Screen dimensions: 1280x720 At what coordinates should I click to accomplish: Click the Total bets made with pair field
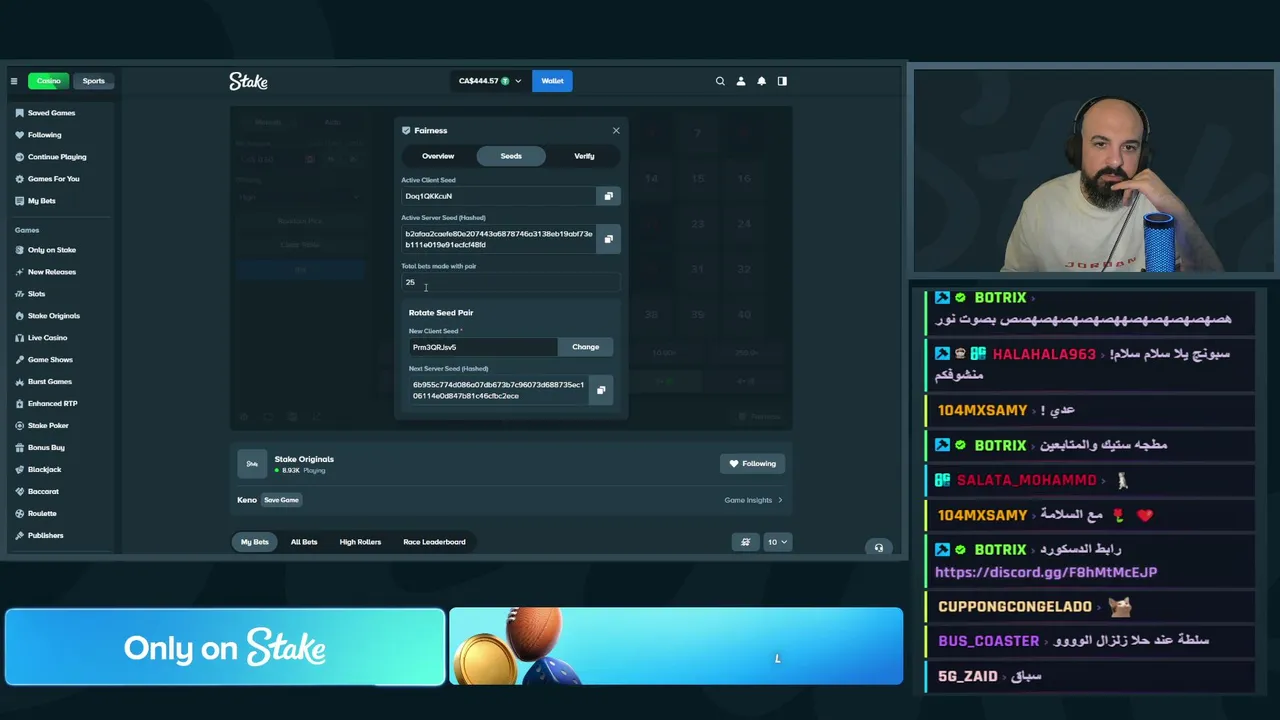(511, 282)
